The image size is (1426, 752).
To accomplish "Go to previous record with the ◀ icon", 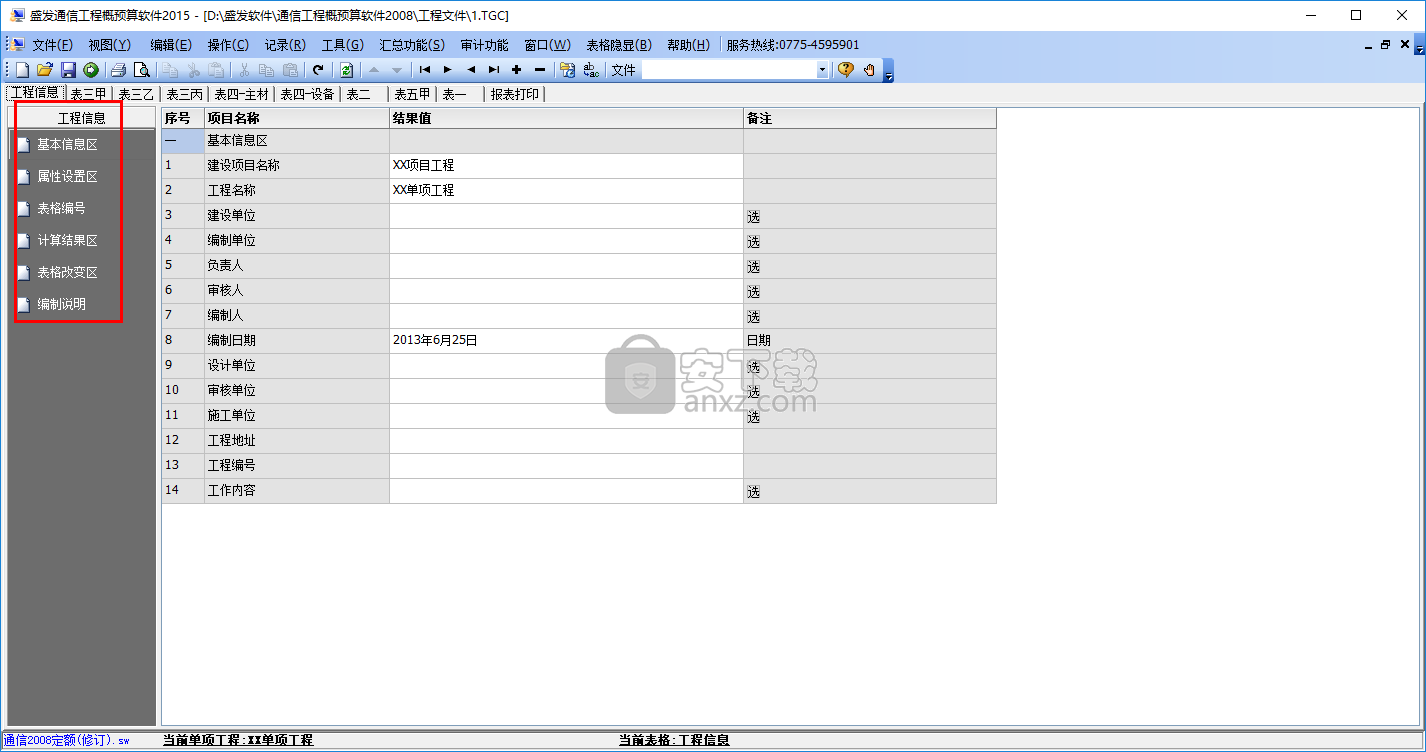I will 471,70.
